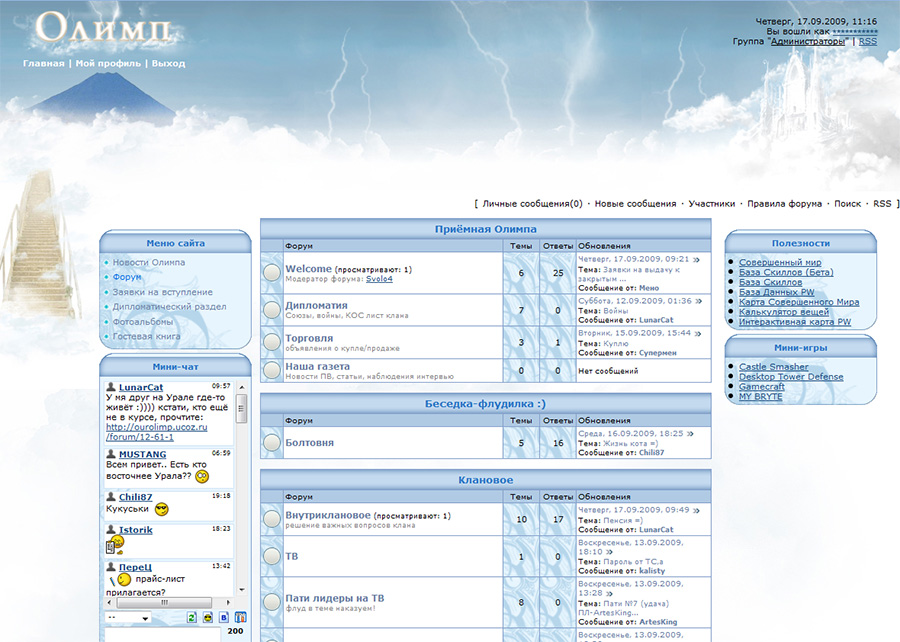Click mini-chat horizontal scrollbar right arrow
Screen dimensions: 900x642
pos(228,602)
